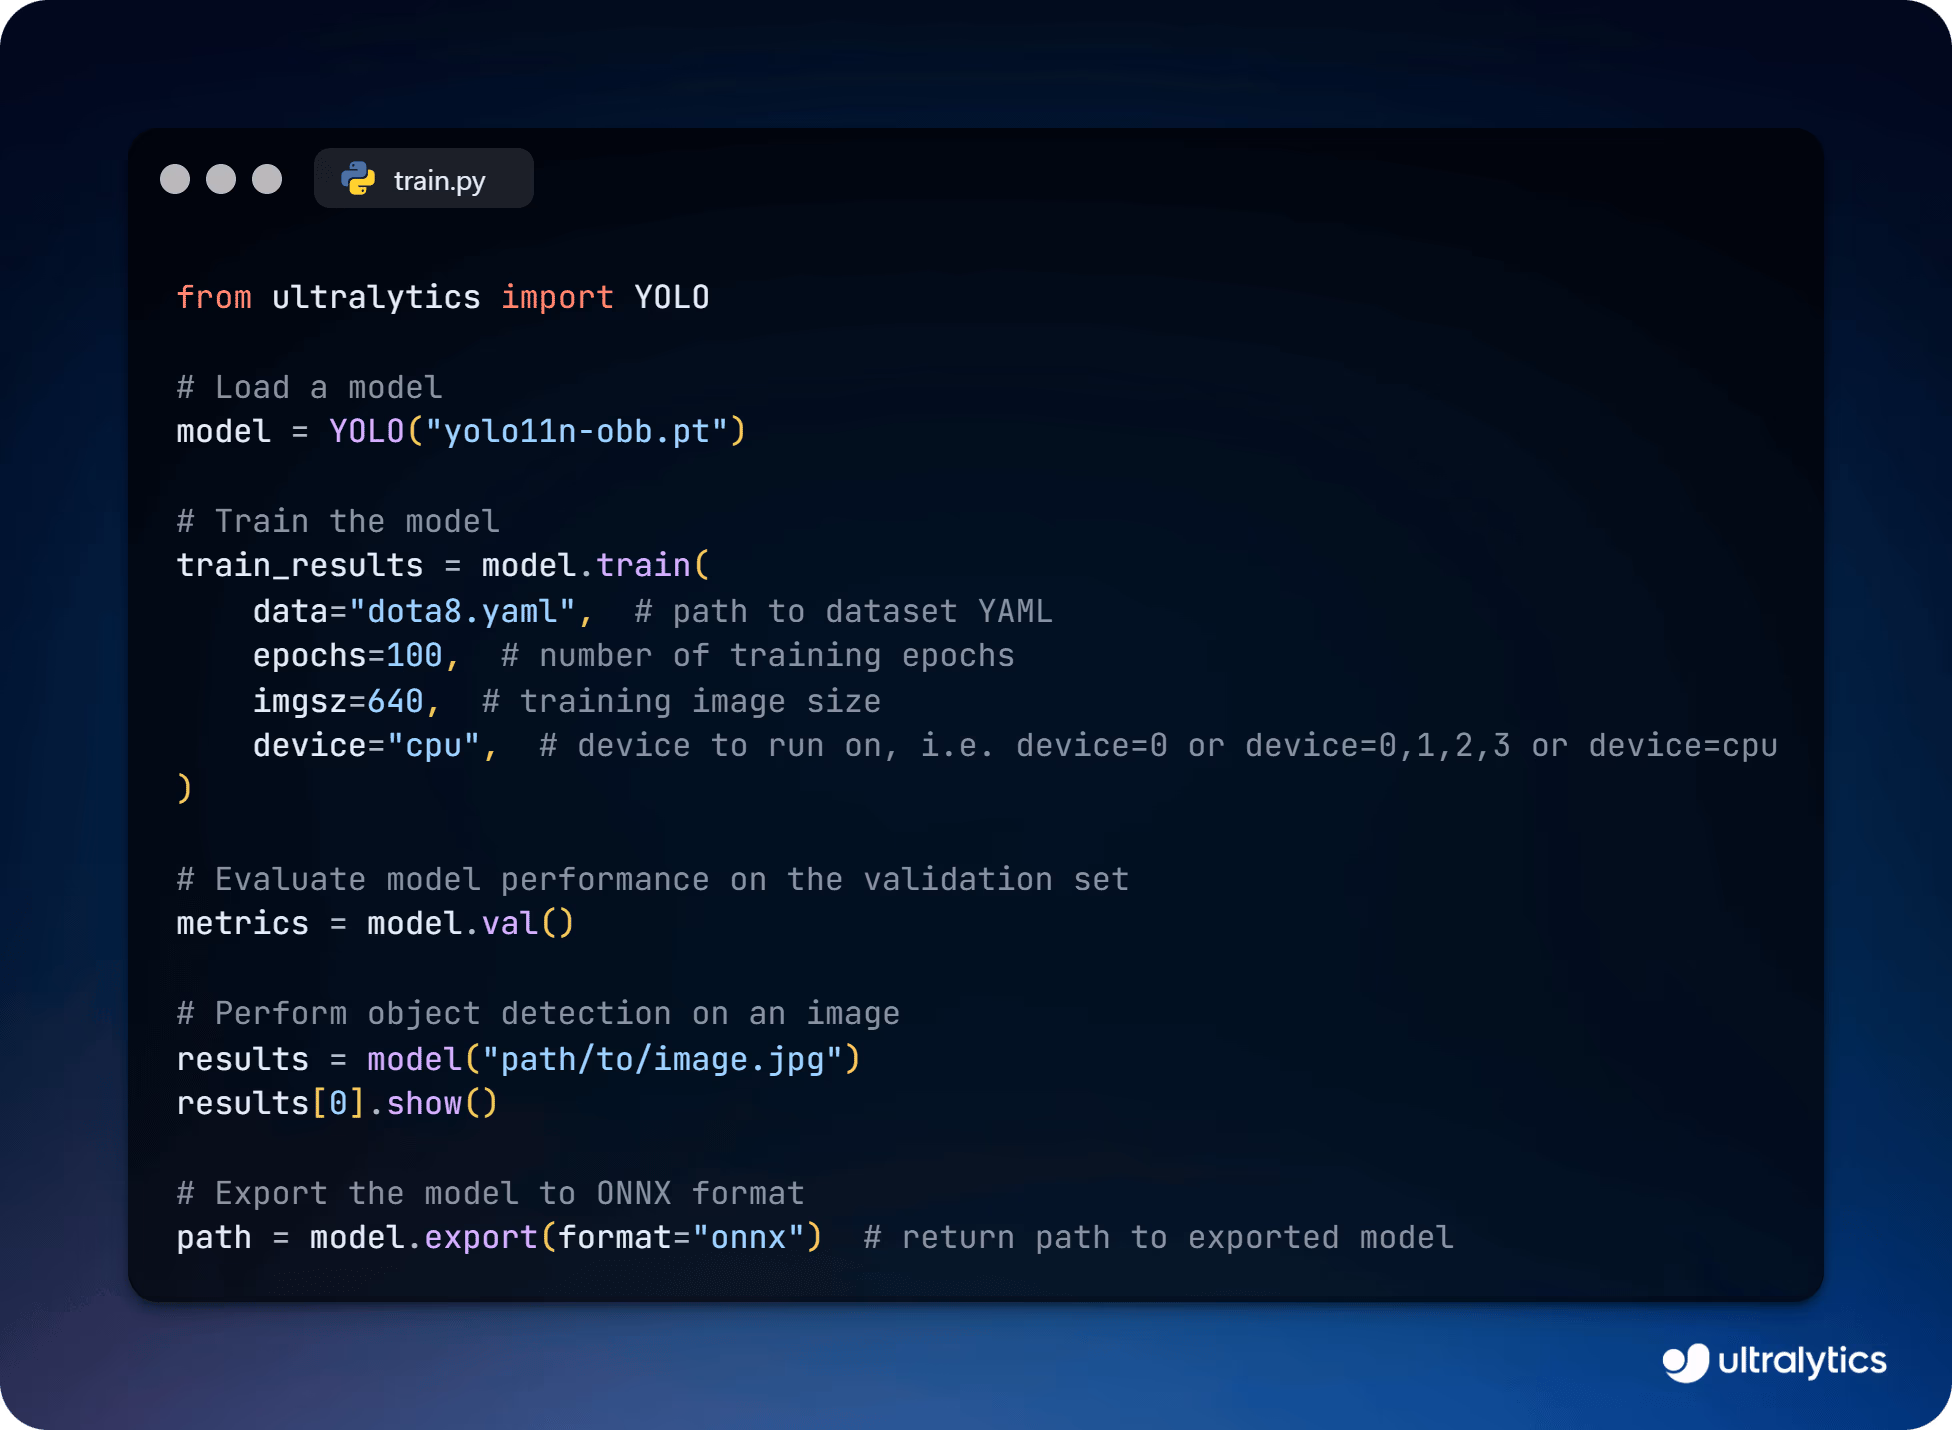
Task: Click the import keyword on first line
Action: (557, 297)
